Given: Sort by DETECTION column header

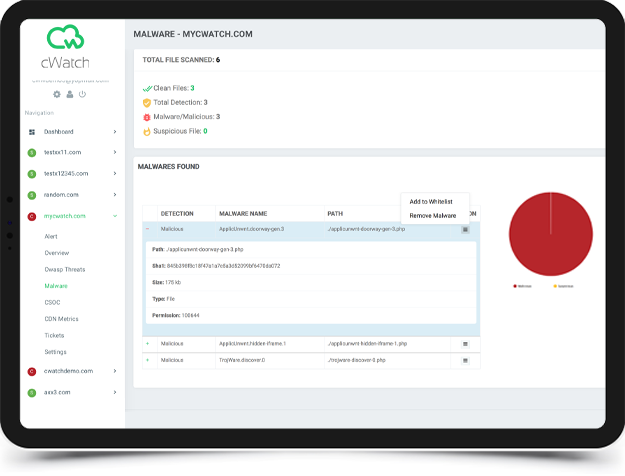Looking at the screenshot, I should point(177,214).
